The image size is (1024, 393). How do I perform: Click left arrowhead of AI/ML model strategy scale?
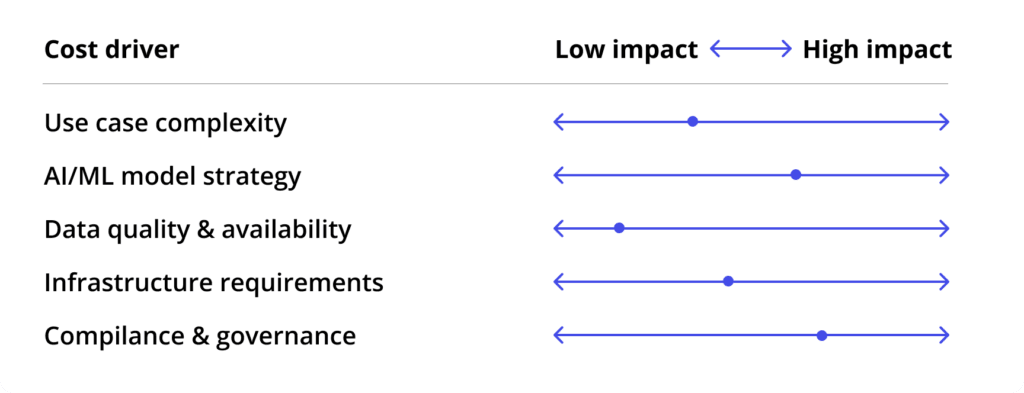(x=558, y=174)
